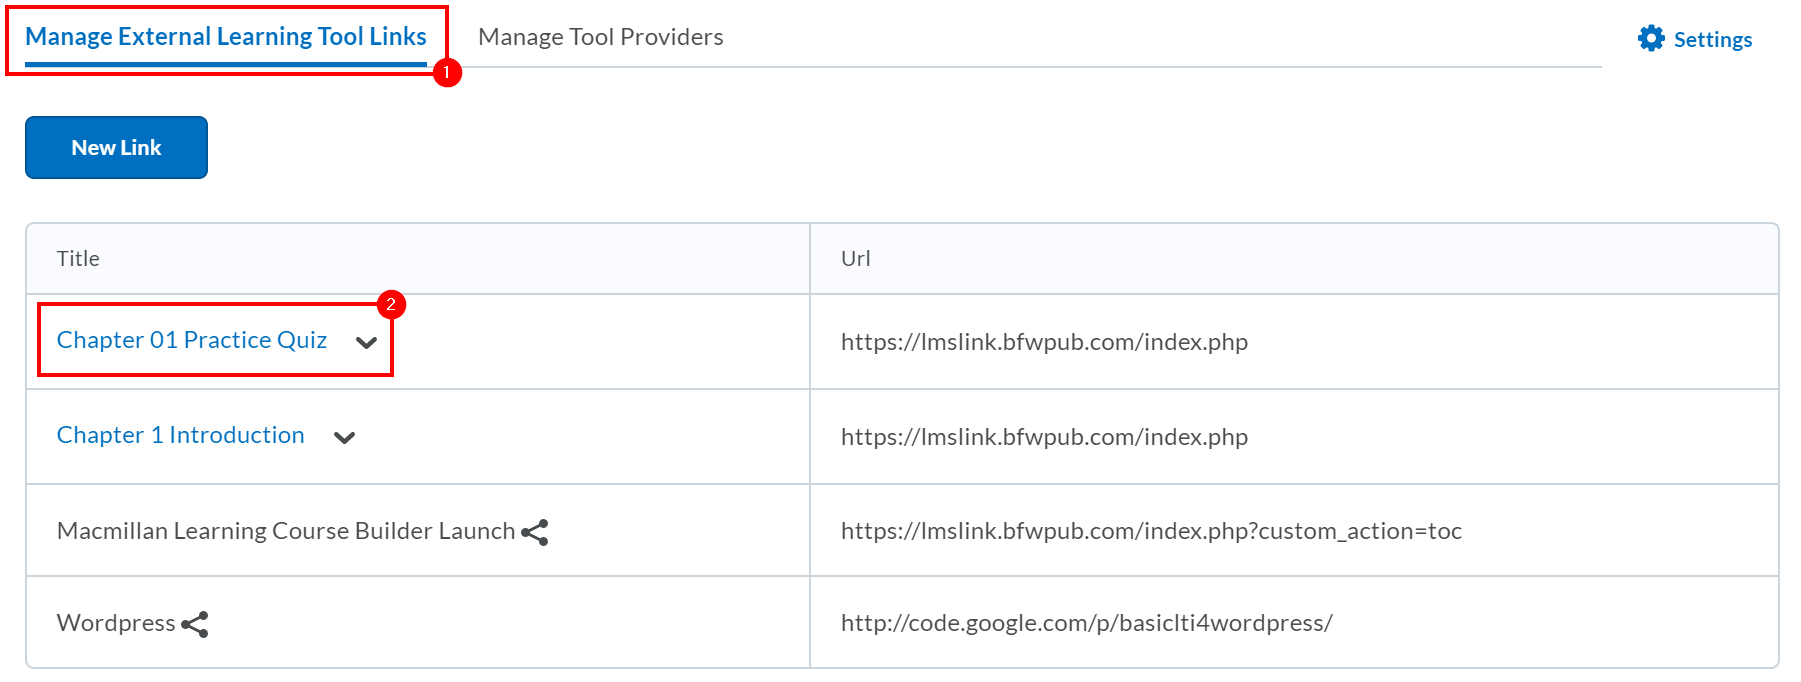
Task: Select Manage External Learning Tool Links tab
Action: [226, 37]
